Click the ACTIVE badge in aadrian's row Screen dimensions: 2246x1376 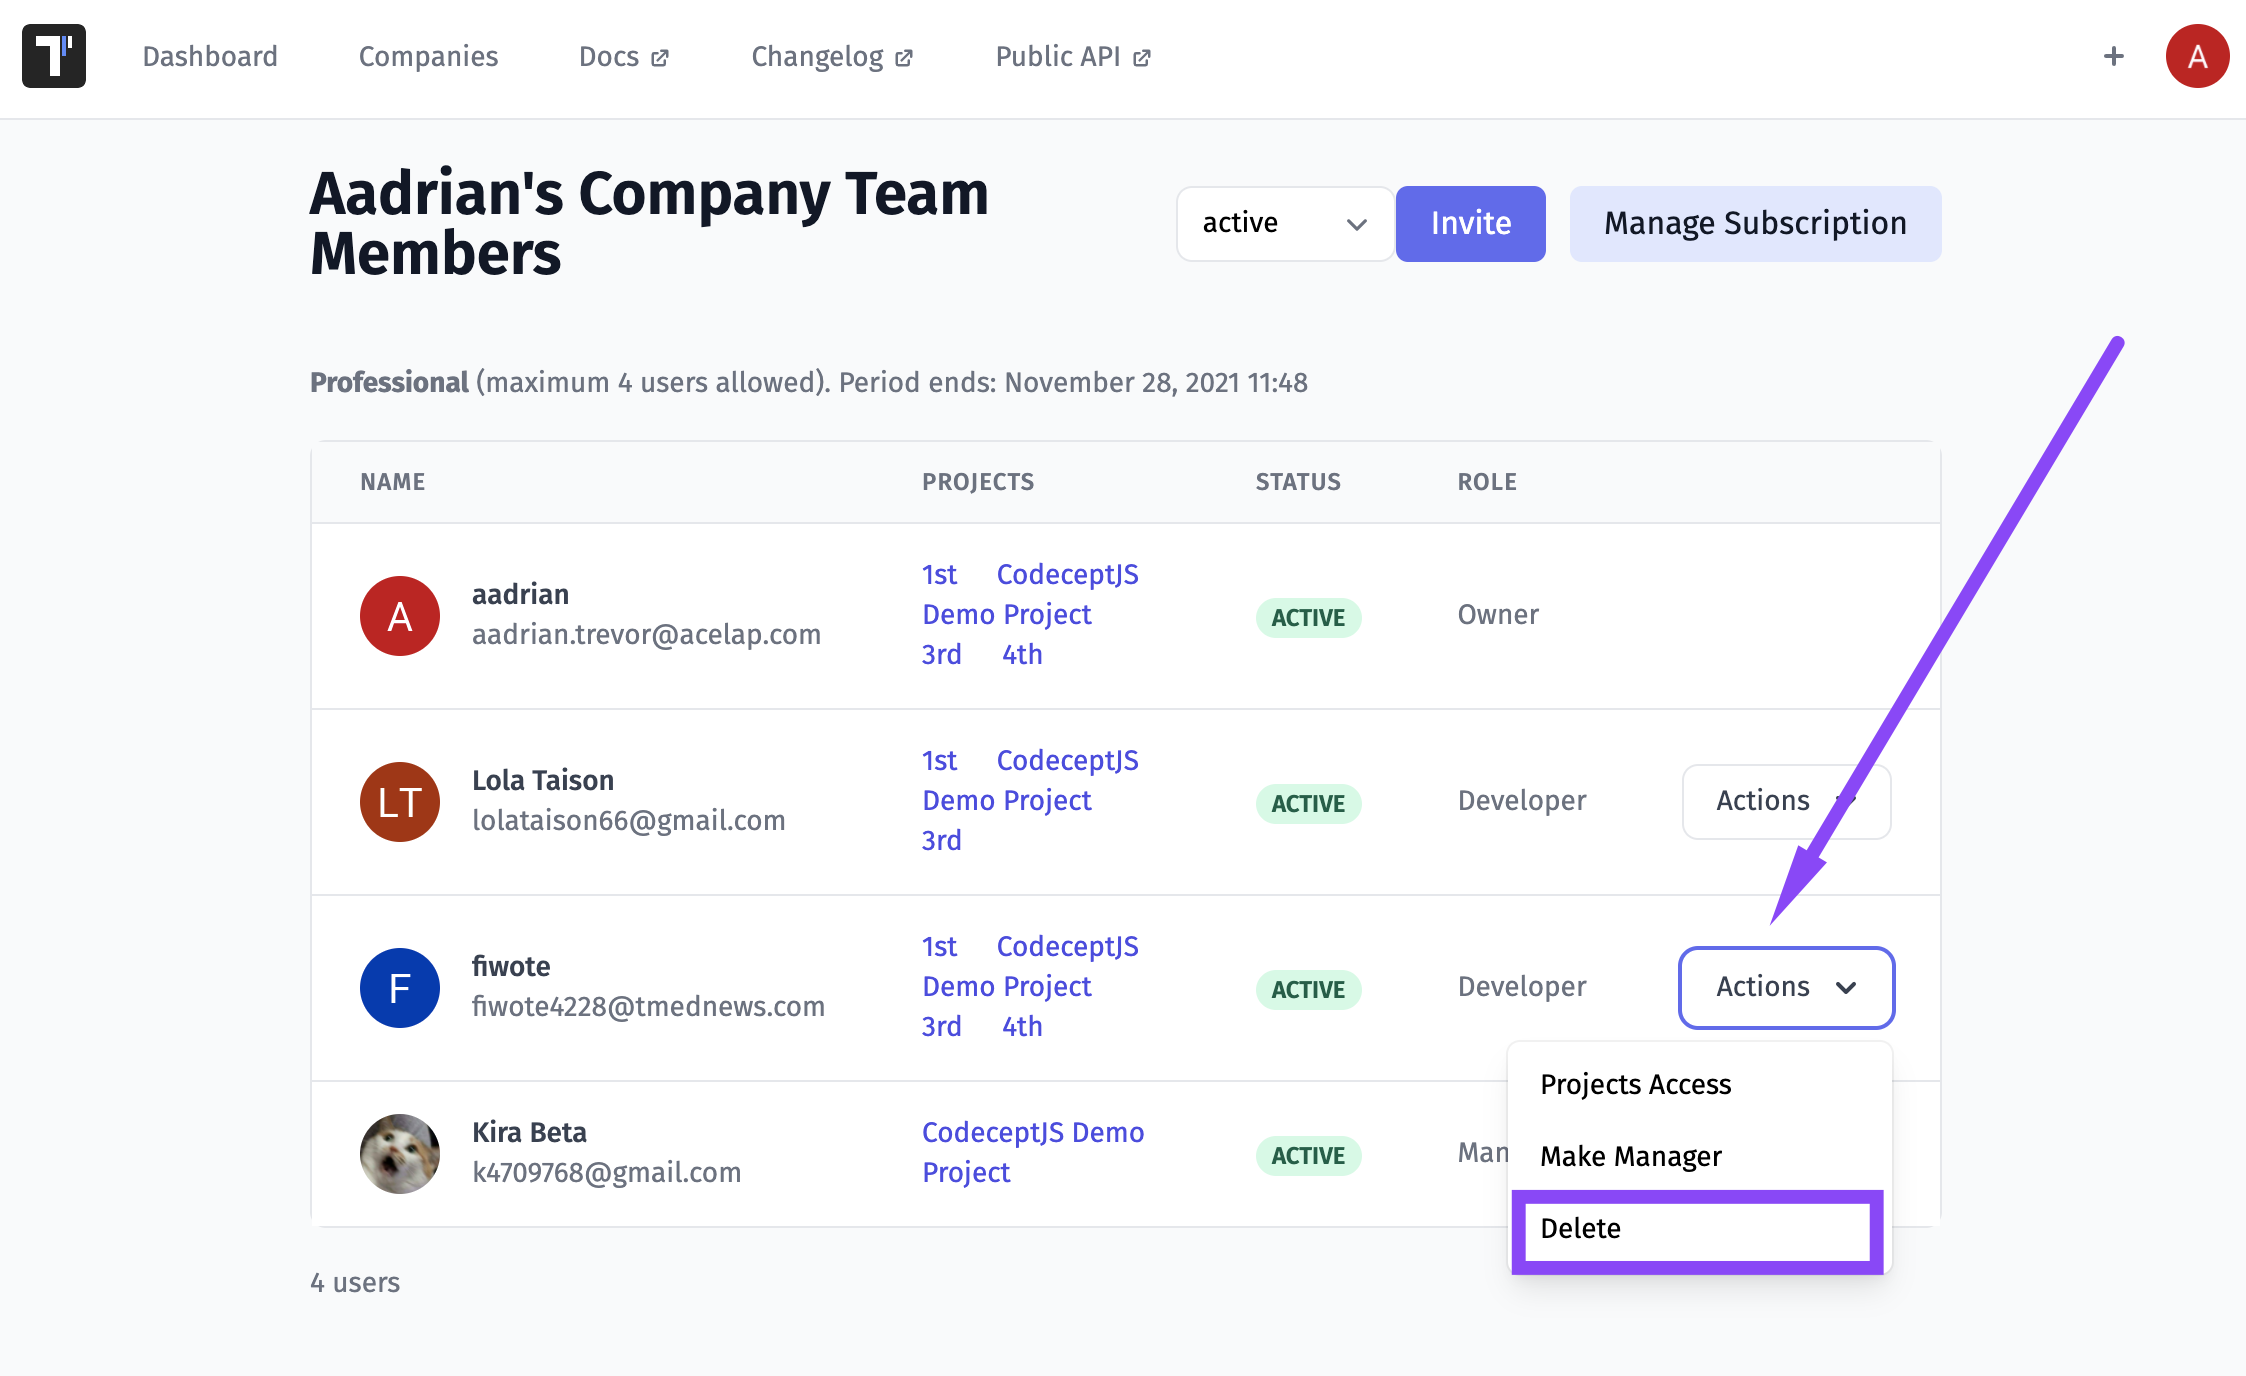click(1308, 617)
